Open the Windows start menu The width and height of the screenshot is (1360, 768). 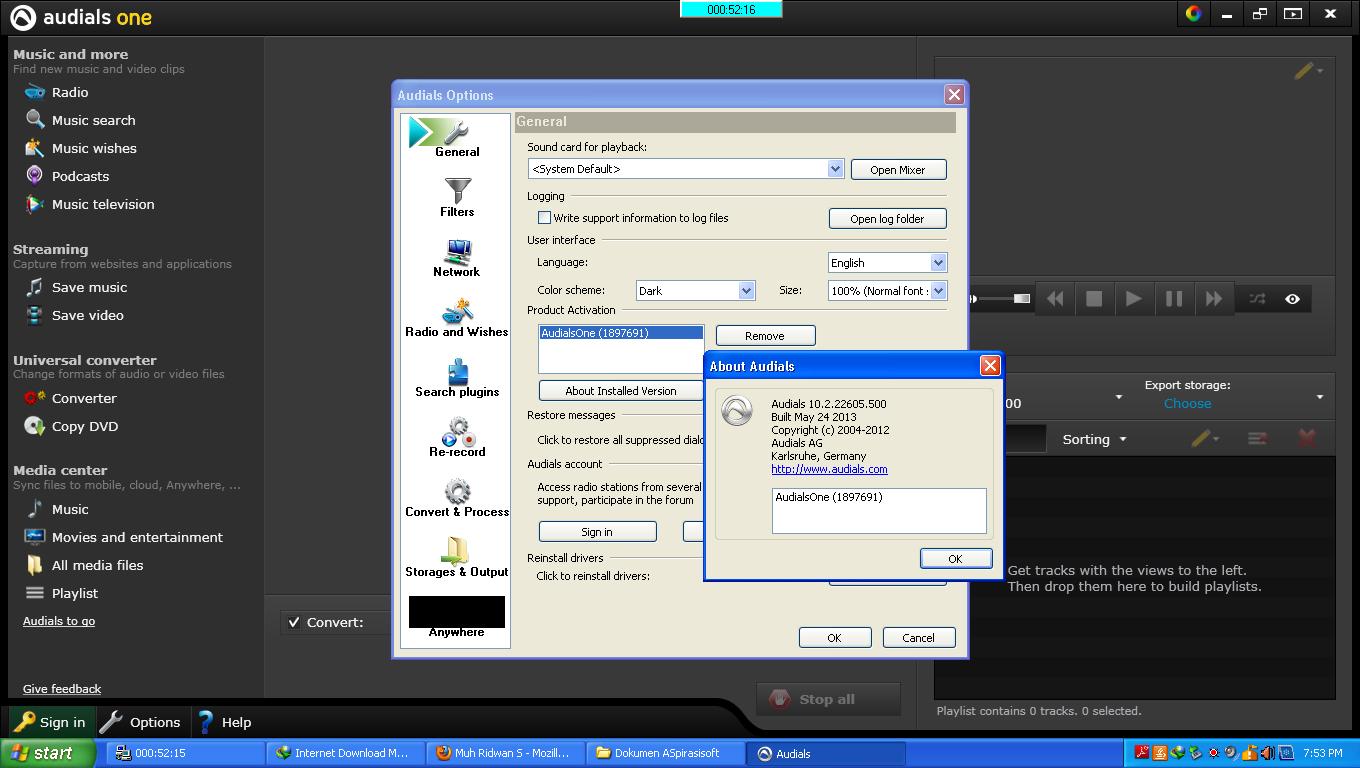[48, 753]
